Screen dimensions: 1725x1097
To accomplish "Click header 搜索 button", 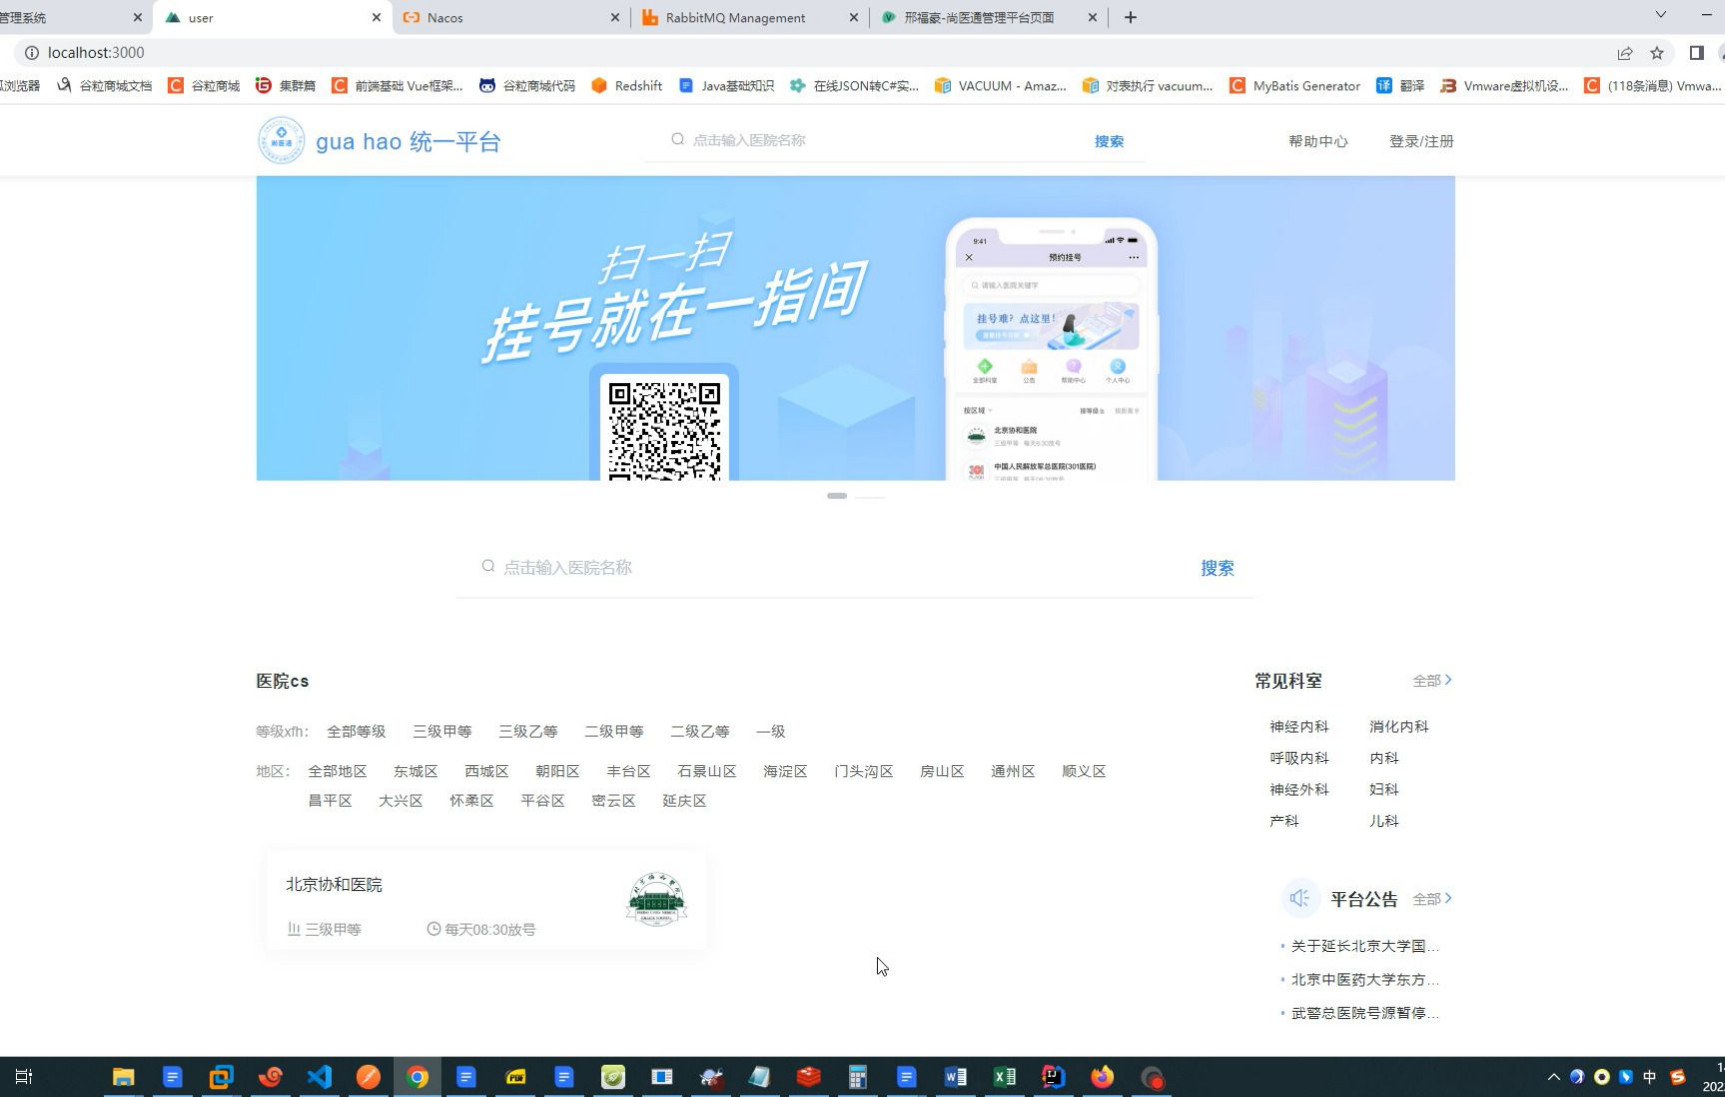I will tap(1109, 141).
